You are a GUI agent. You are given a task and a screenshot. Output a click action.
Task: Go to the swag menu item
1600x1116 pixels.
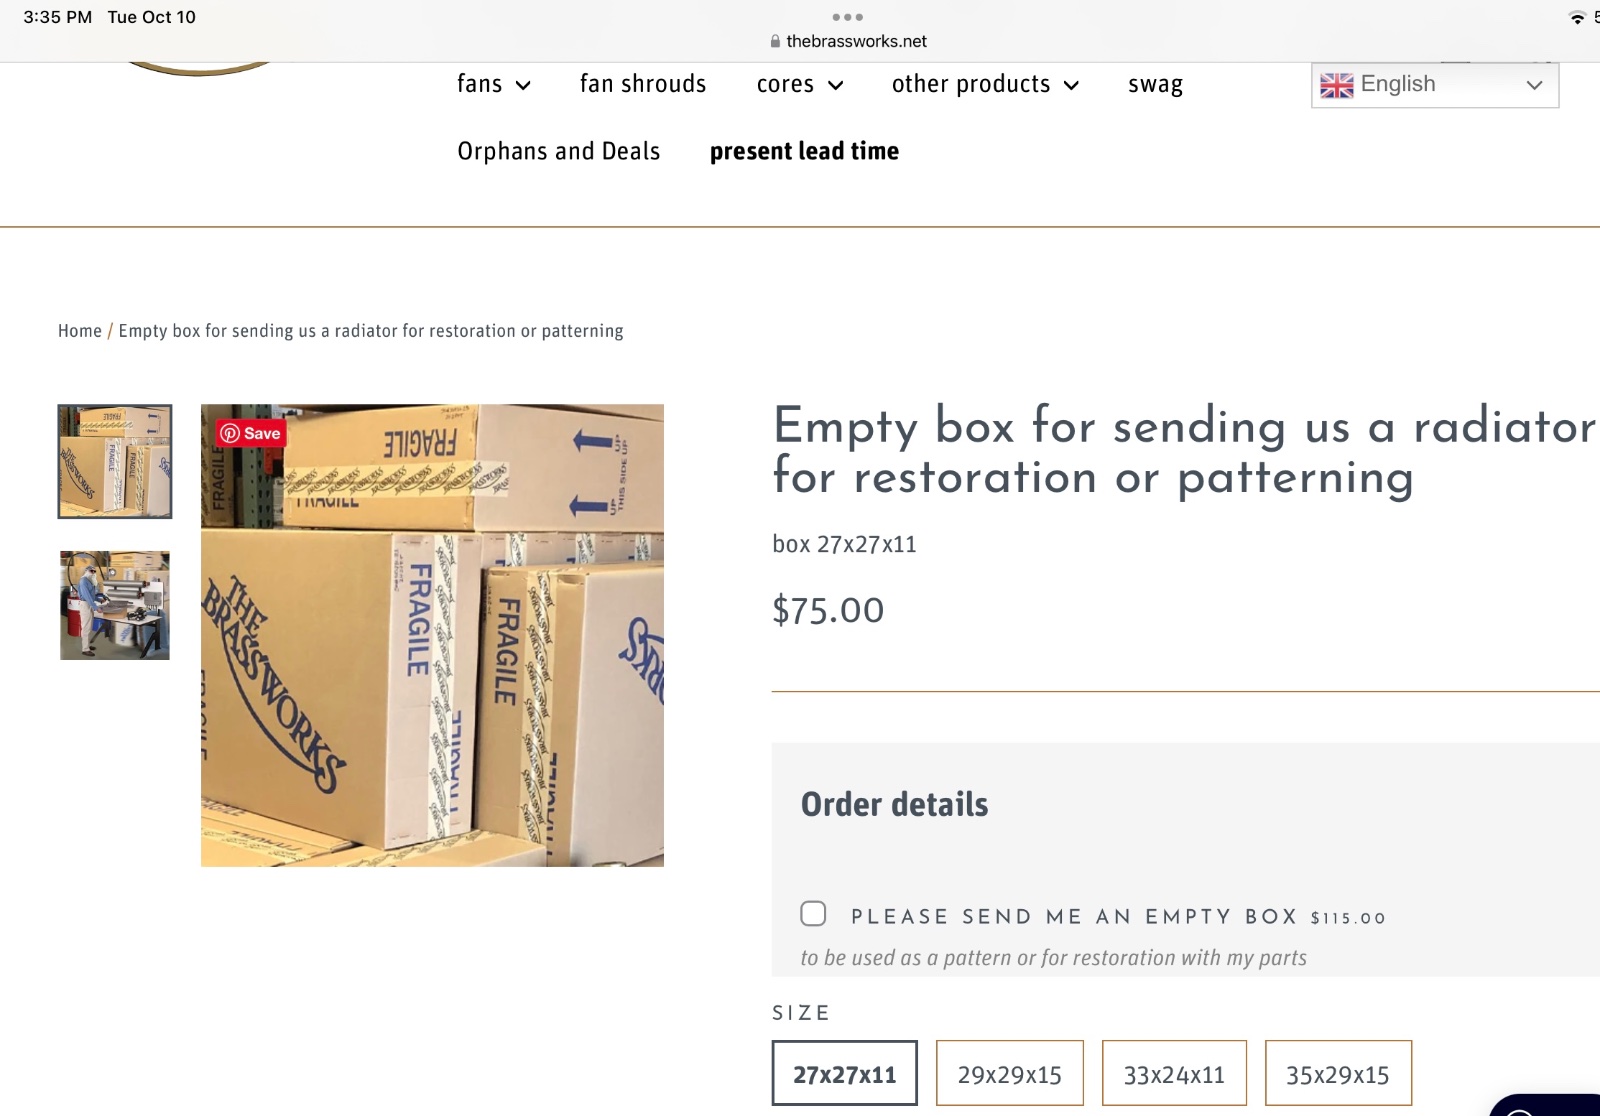(1155, 84)
